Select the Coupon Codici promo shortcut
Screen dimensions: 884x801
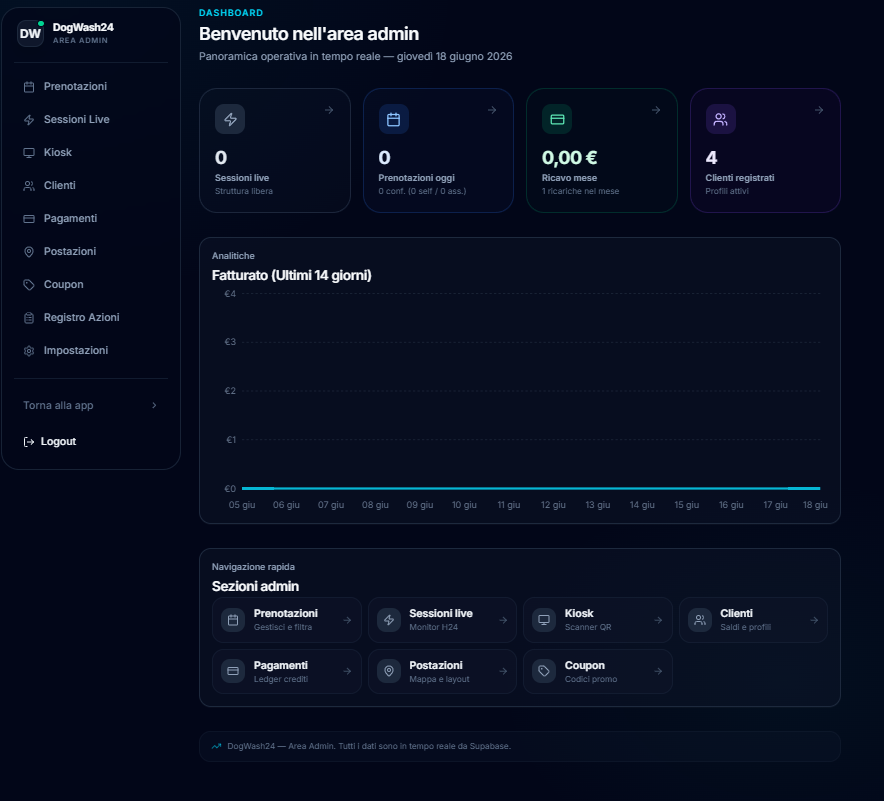[598, 671]
